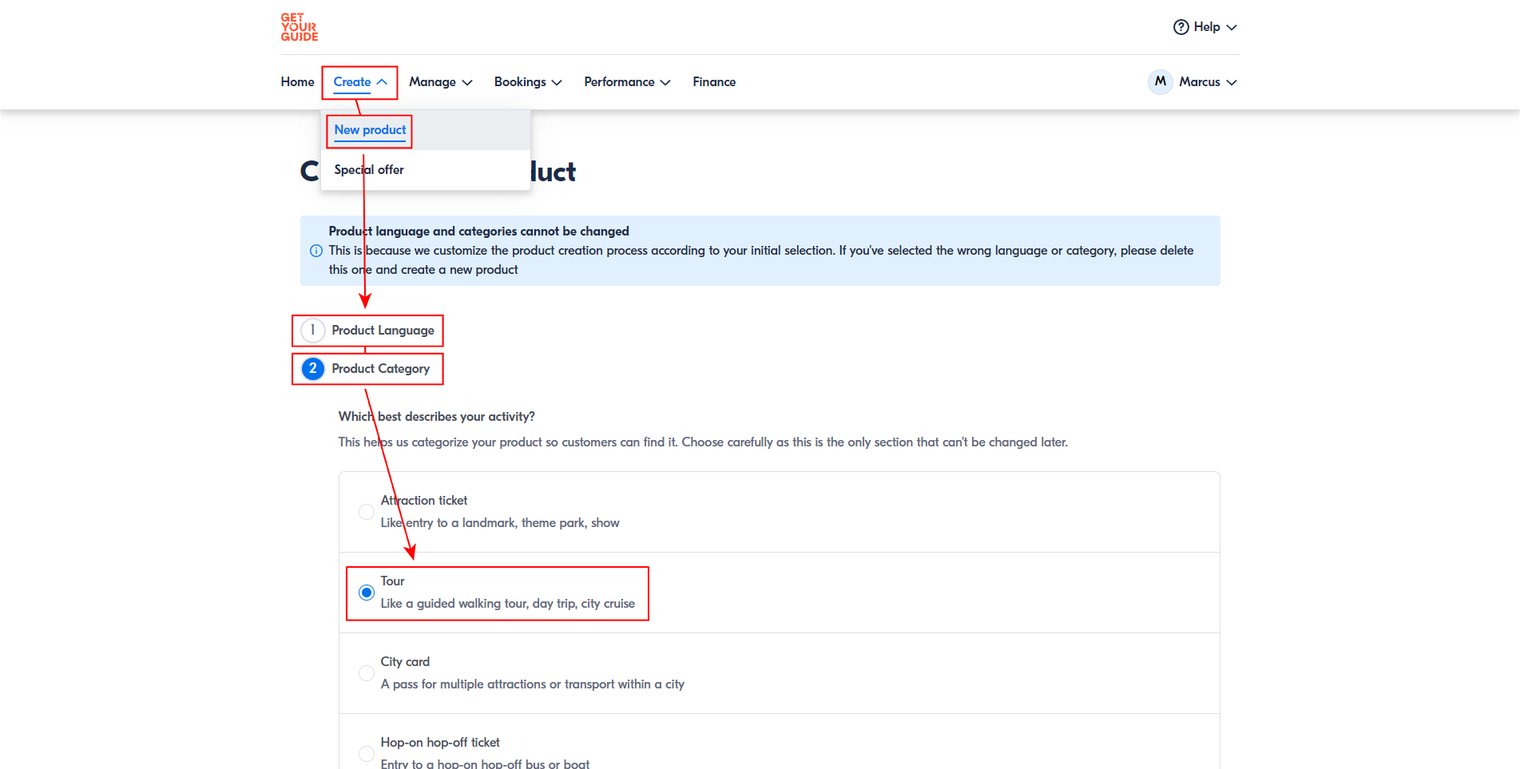
Task: Click 'A pass for multiple attractions' description
Action: (x=533, y=685)
